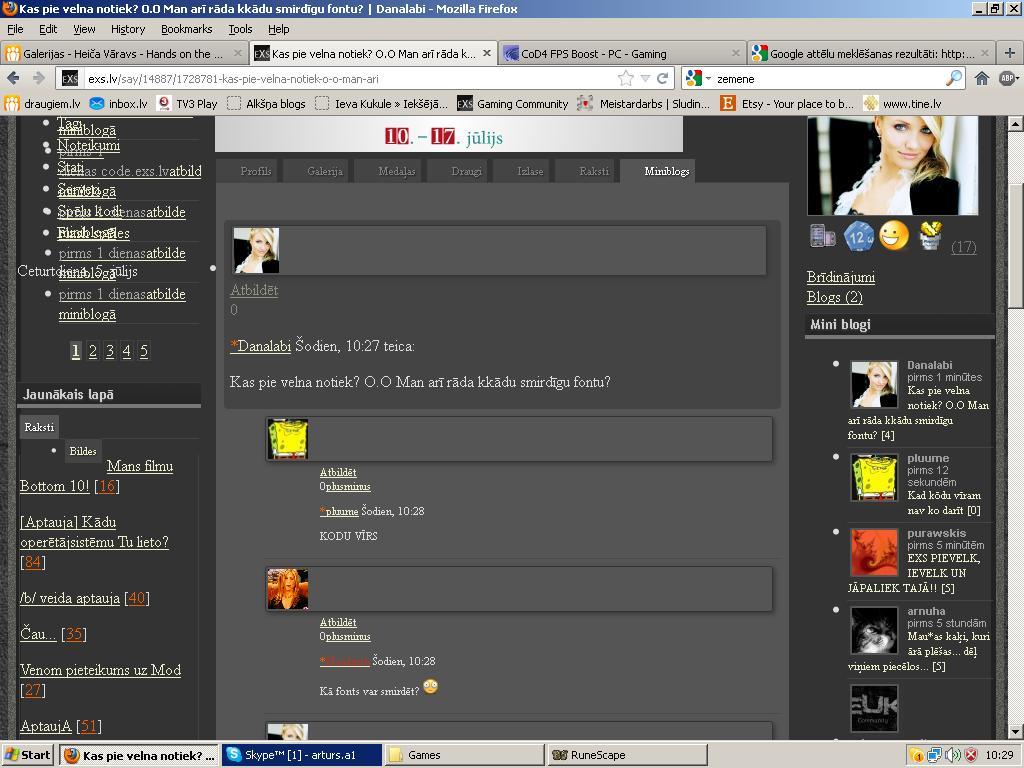Open the Bookmarks menu
1024x768 pixels.
[187, 29]
